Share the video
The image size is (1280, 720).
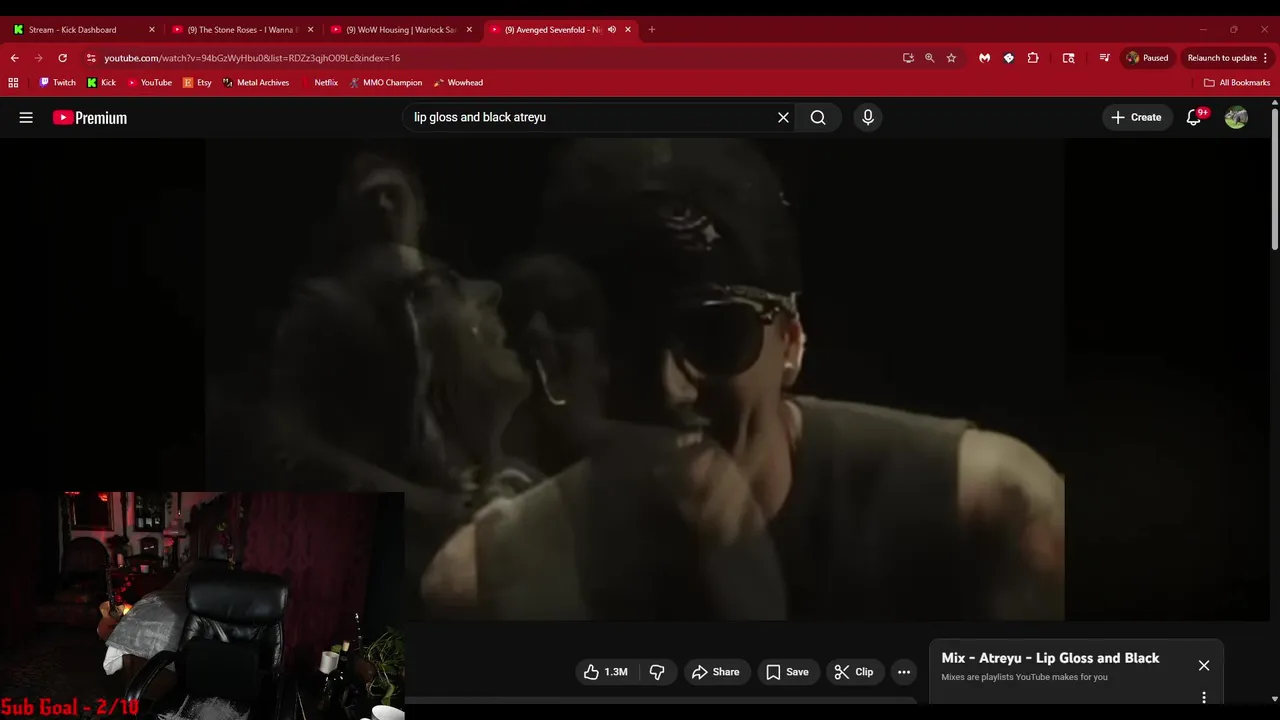[716, 672]
